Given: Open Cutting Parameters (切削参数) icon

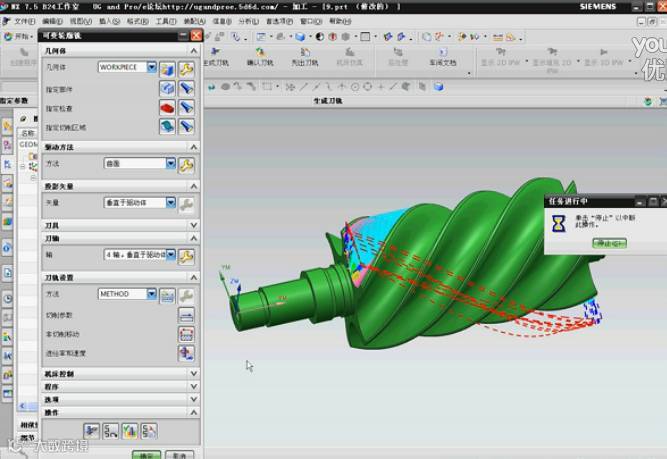Looking at the screenshot, I should 186,315.
